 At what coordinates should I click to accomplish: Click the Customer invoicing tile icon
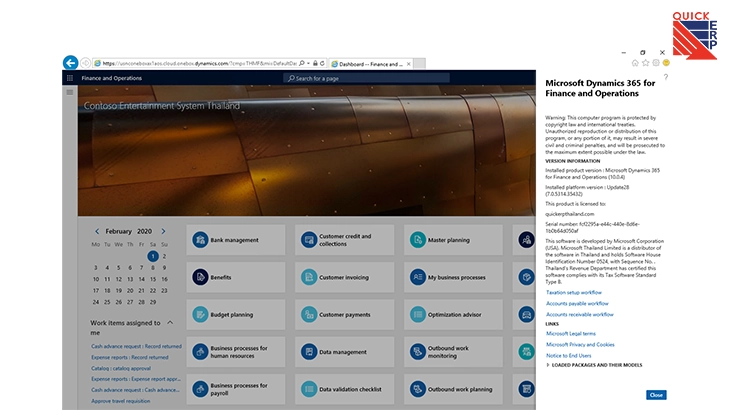[x=309, y=277]
